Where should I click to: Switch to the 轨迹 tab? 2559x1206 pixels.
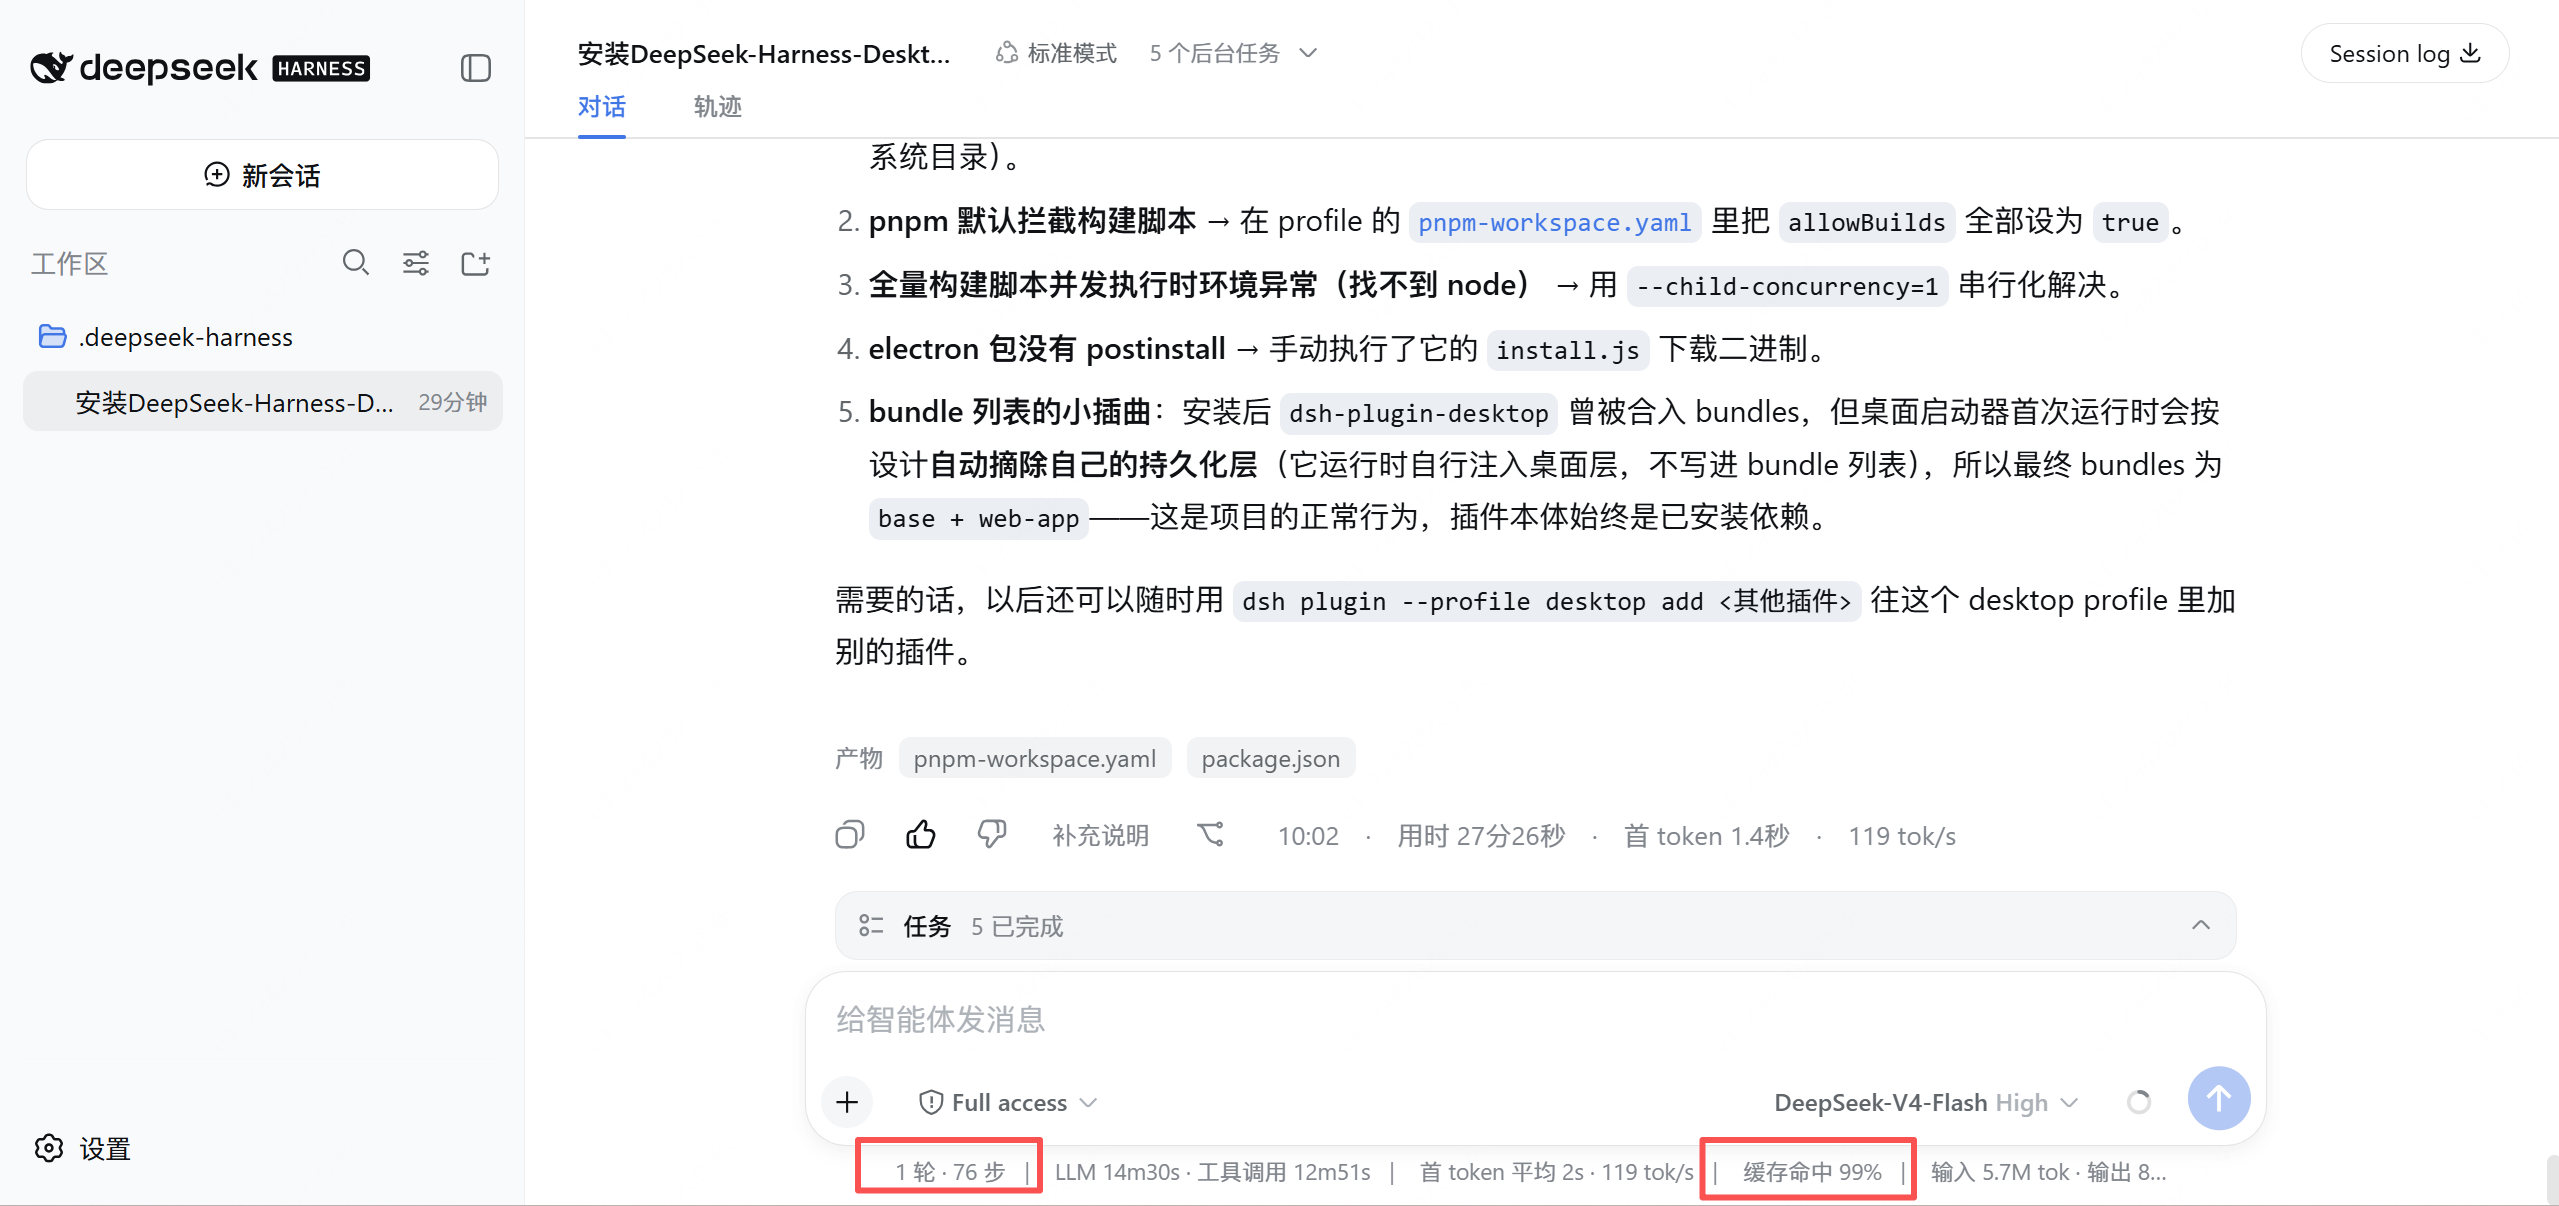coord(717,107)
